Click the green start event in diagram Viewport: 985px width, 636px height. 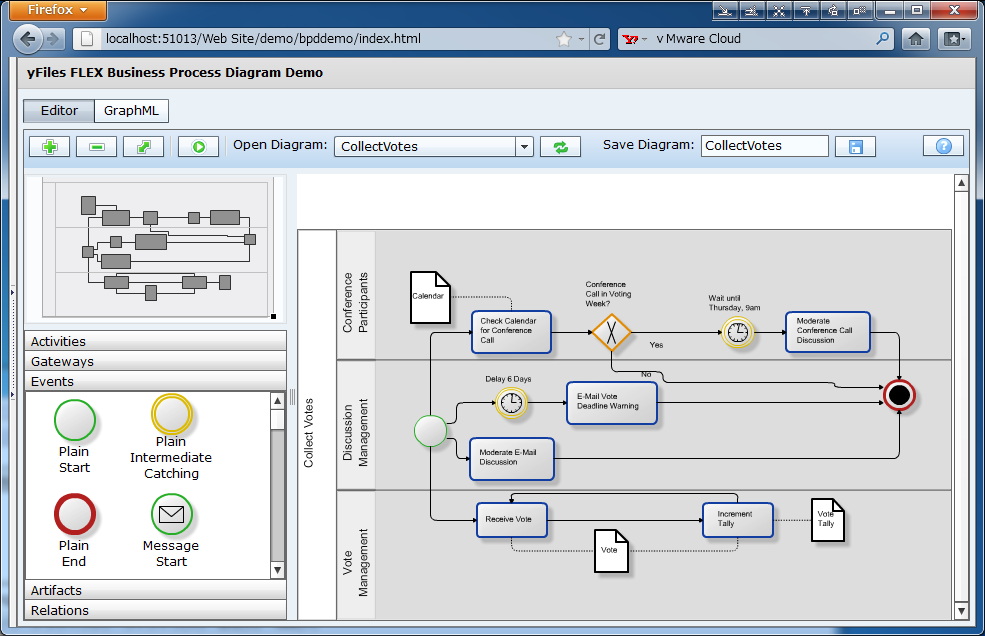click(430, 430)
